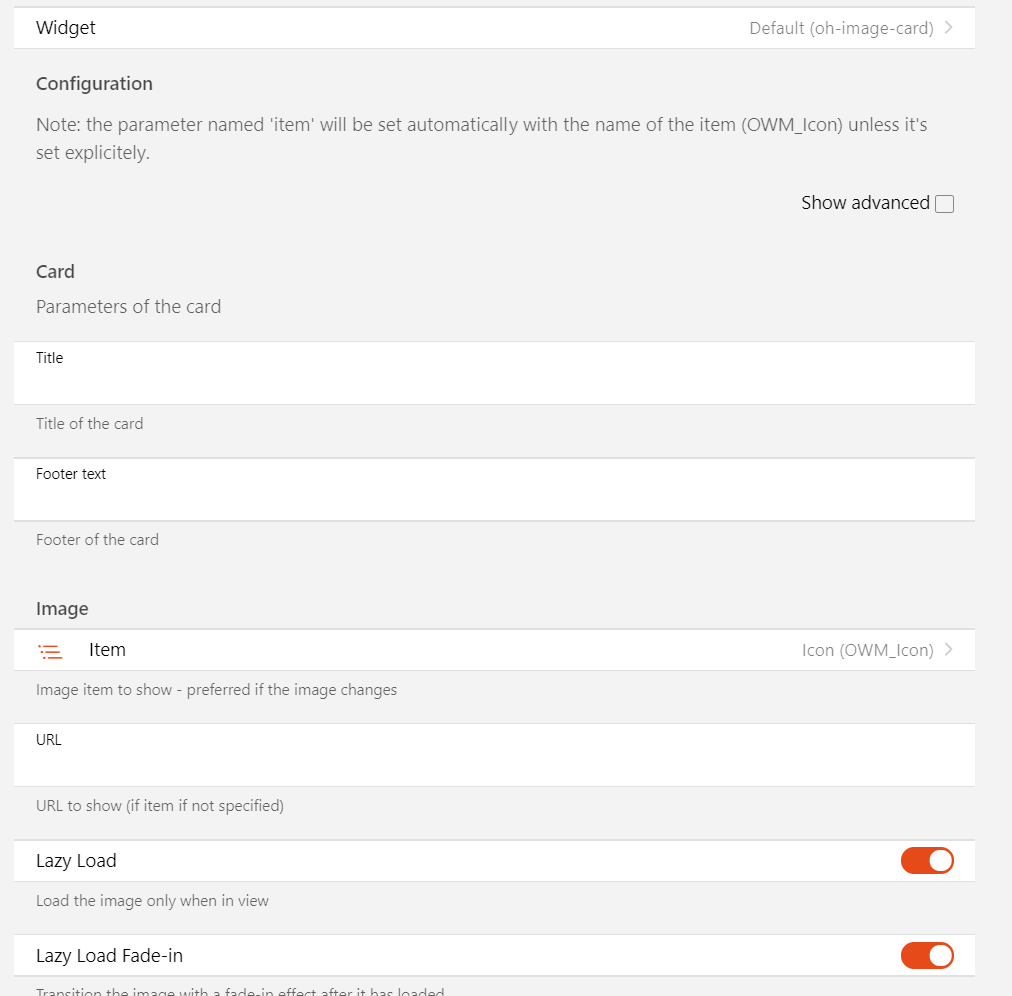Click the Item label in Image section
This screenshot has width=1012, height=996.
coord(107,650)
